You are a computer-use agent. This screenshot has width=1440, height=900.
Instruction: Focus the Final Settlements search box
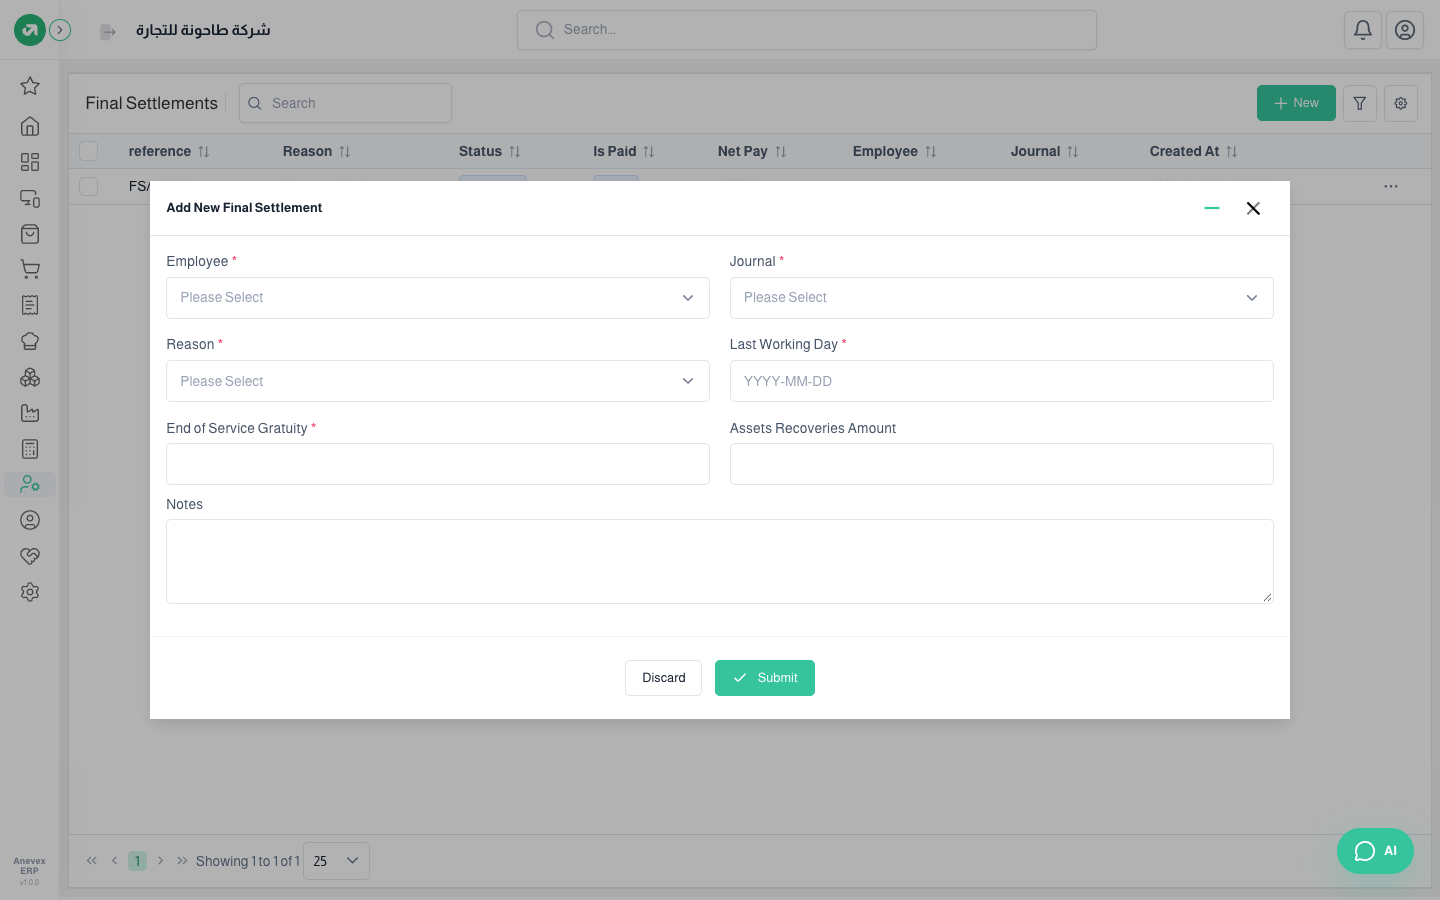pyautogui.click(x=345, y=103)
